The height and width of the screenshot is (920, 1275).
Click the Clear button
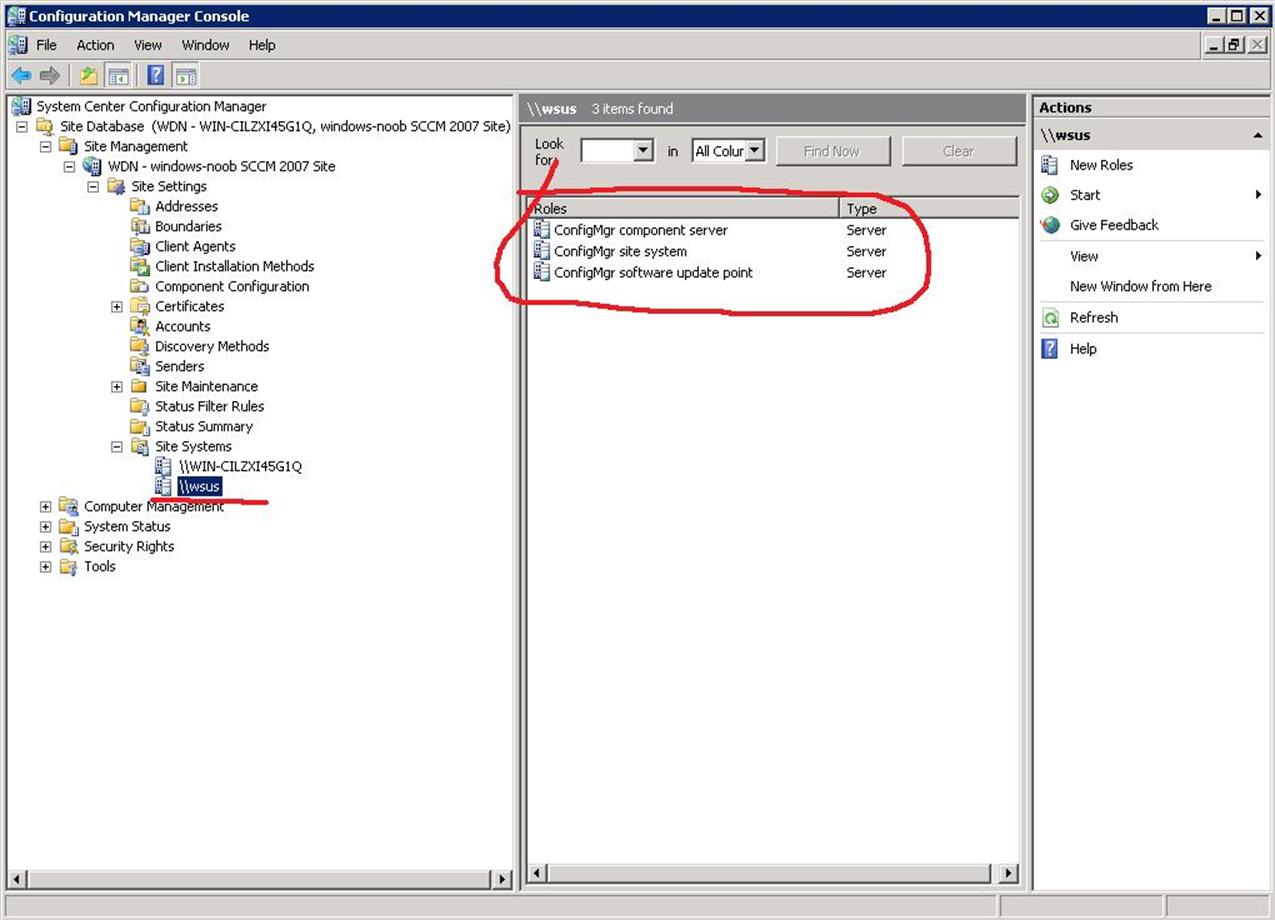pos(958,151)
